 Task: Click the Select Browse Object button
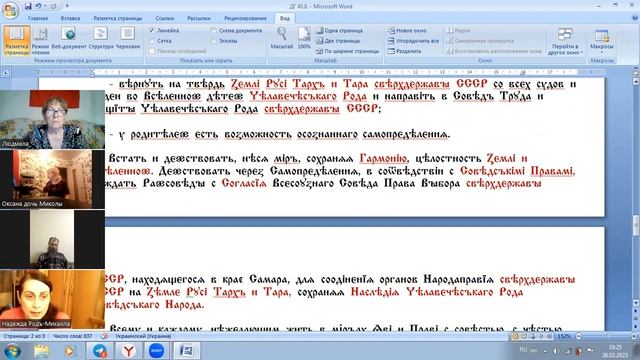636,318
